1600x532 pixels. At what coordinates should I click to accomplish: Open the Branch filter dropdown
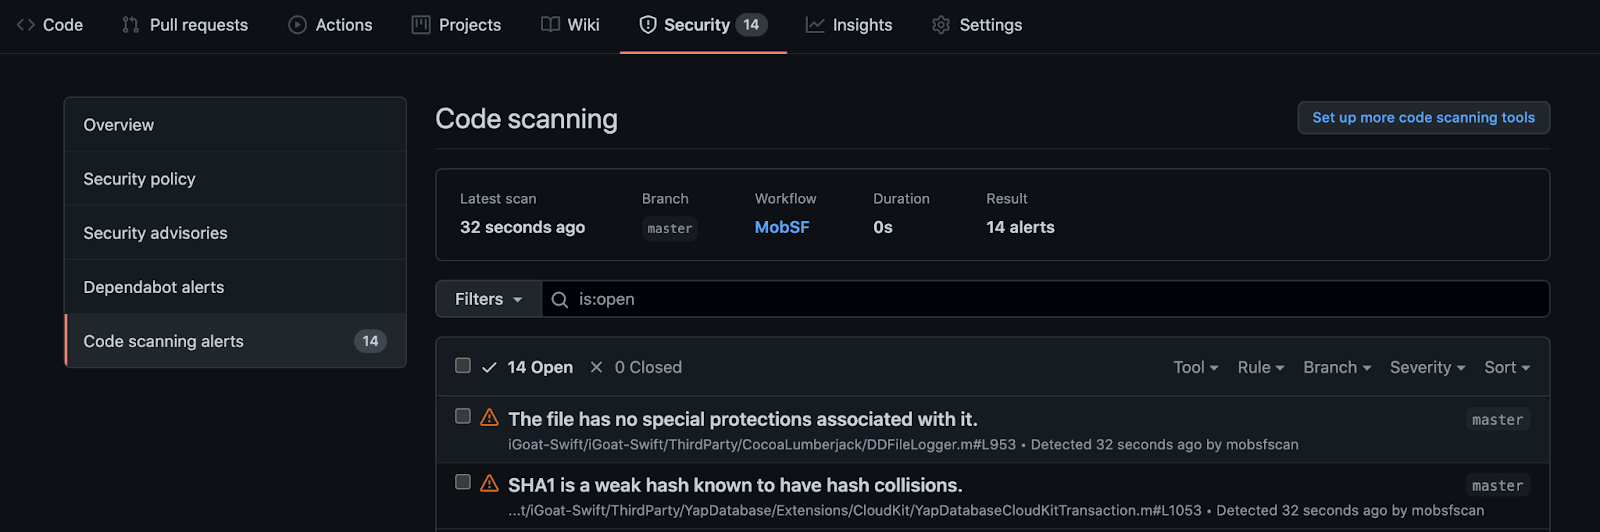tap(1337, 367)
